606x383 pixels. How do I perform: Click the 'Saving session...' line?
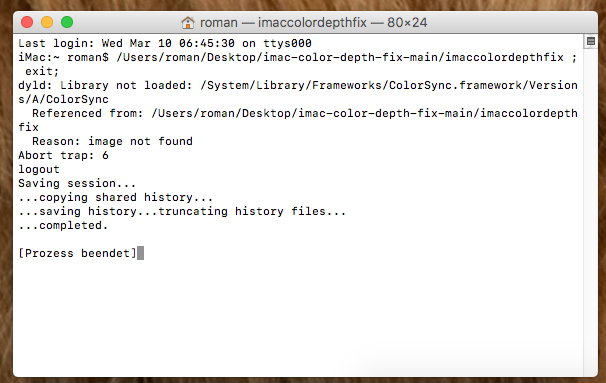[x=77, y=183]
